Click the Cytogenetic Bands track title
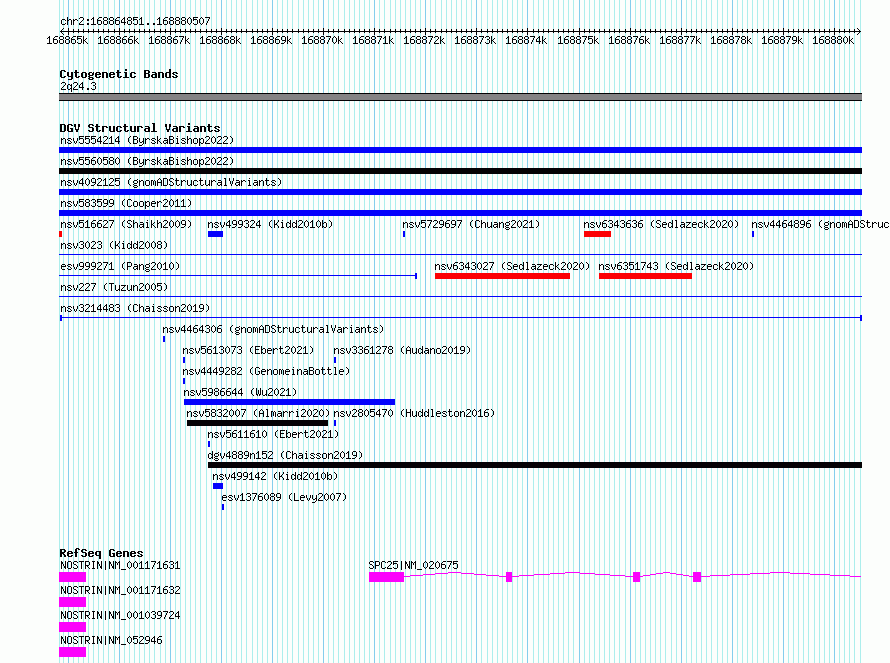The width and height of the screenshot is (890, 663). [119, 74]
